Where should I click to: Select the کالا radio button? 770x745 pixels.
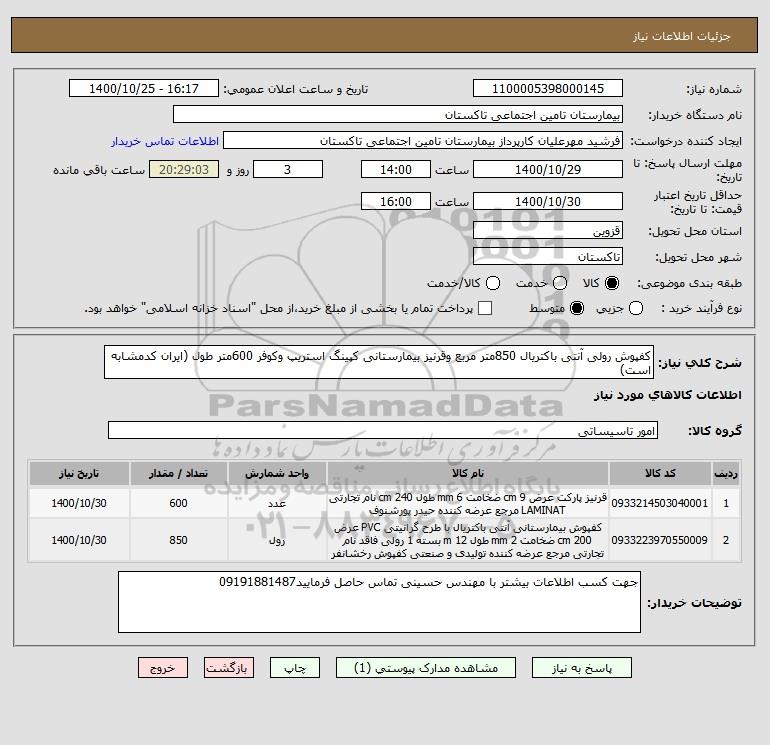click(612, 283)
